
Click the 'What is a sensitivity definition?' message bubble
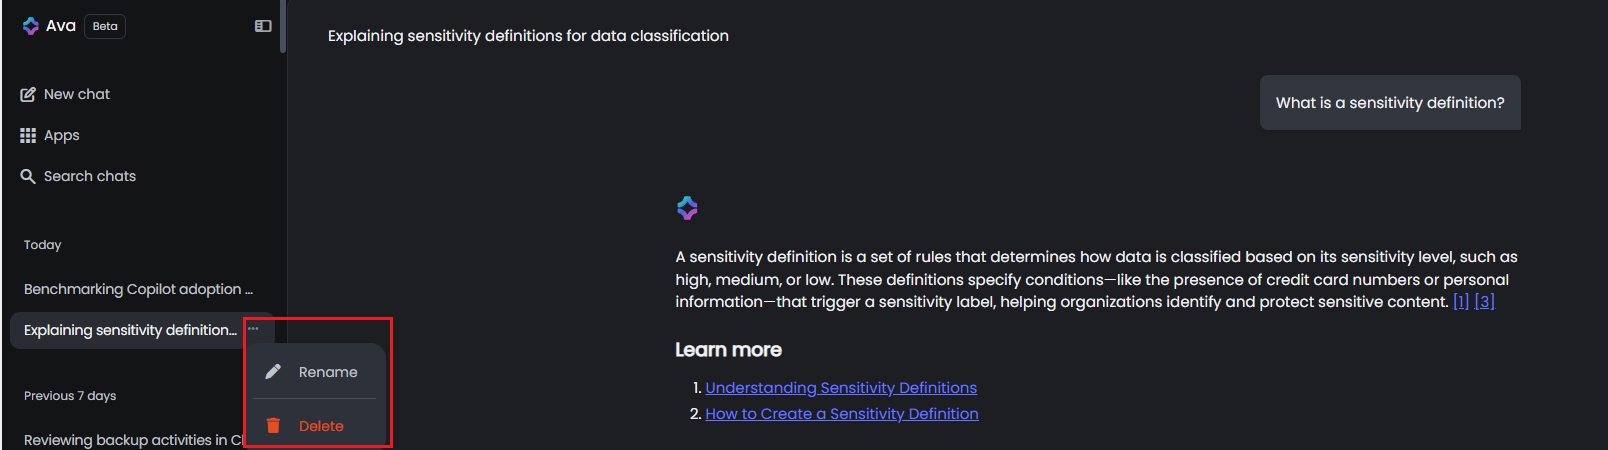point(1389,103)
